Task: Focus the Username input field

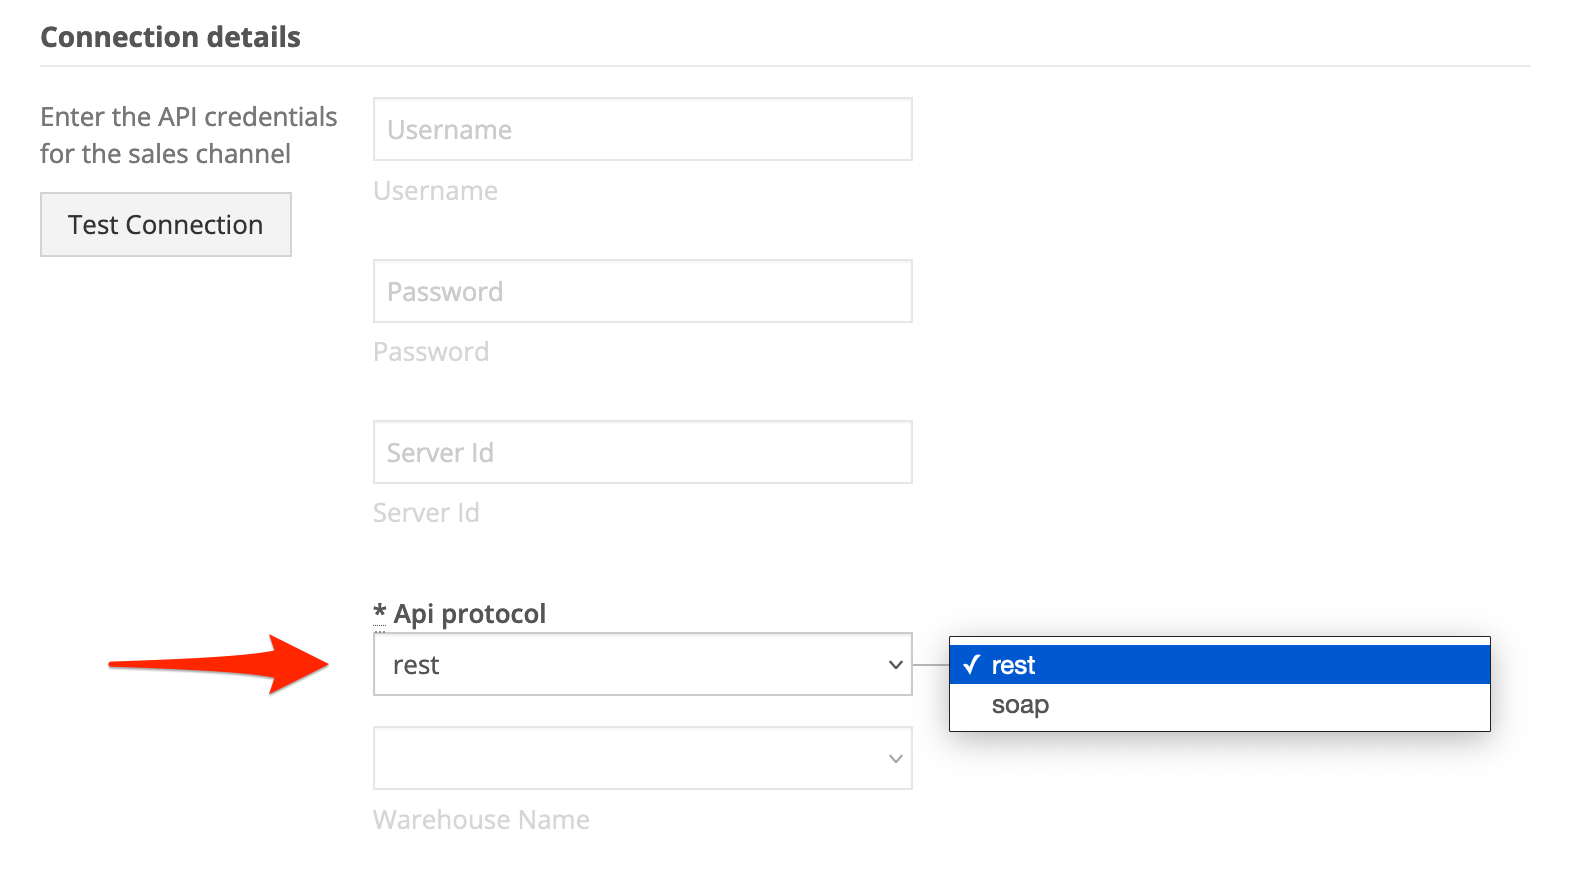Action: 643,129
